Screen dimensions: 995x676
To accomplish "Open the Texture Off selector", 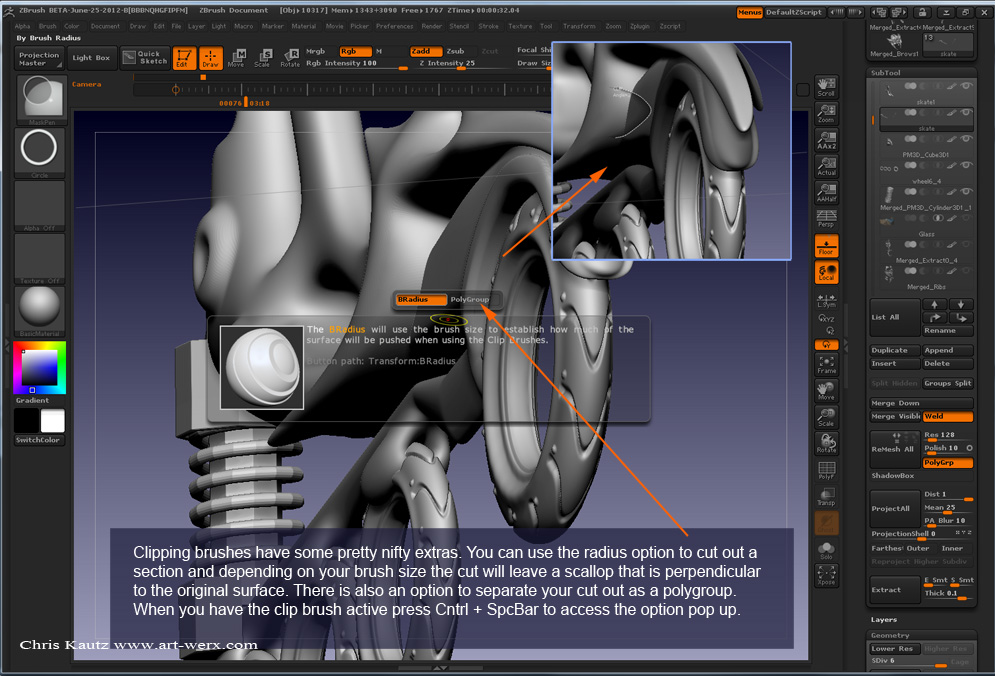I will [39, 258].
